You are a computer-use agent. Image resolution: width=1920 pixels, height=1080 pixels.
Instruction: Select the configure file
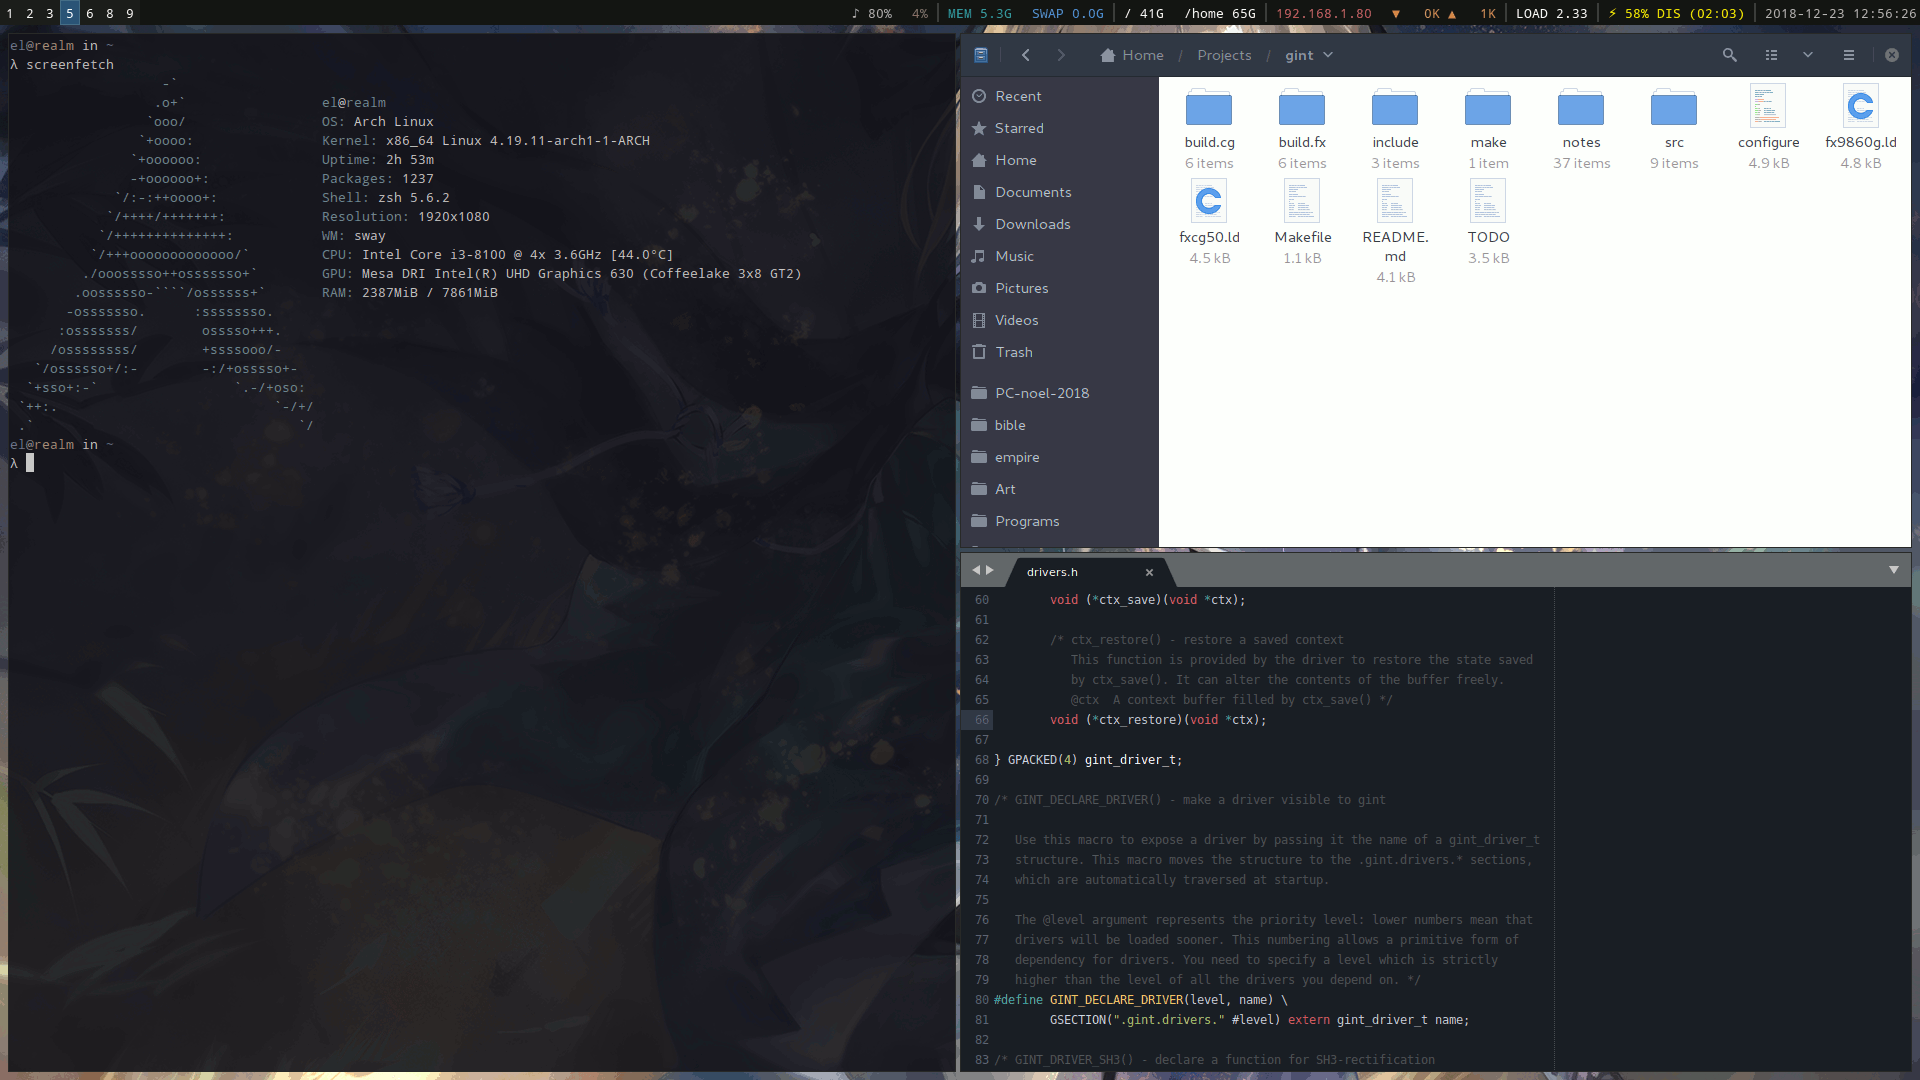tap(1768, 127)
